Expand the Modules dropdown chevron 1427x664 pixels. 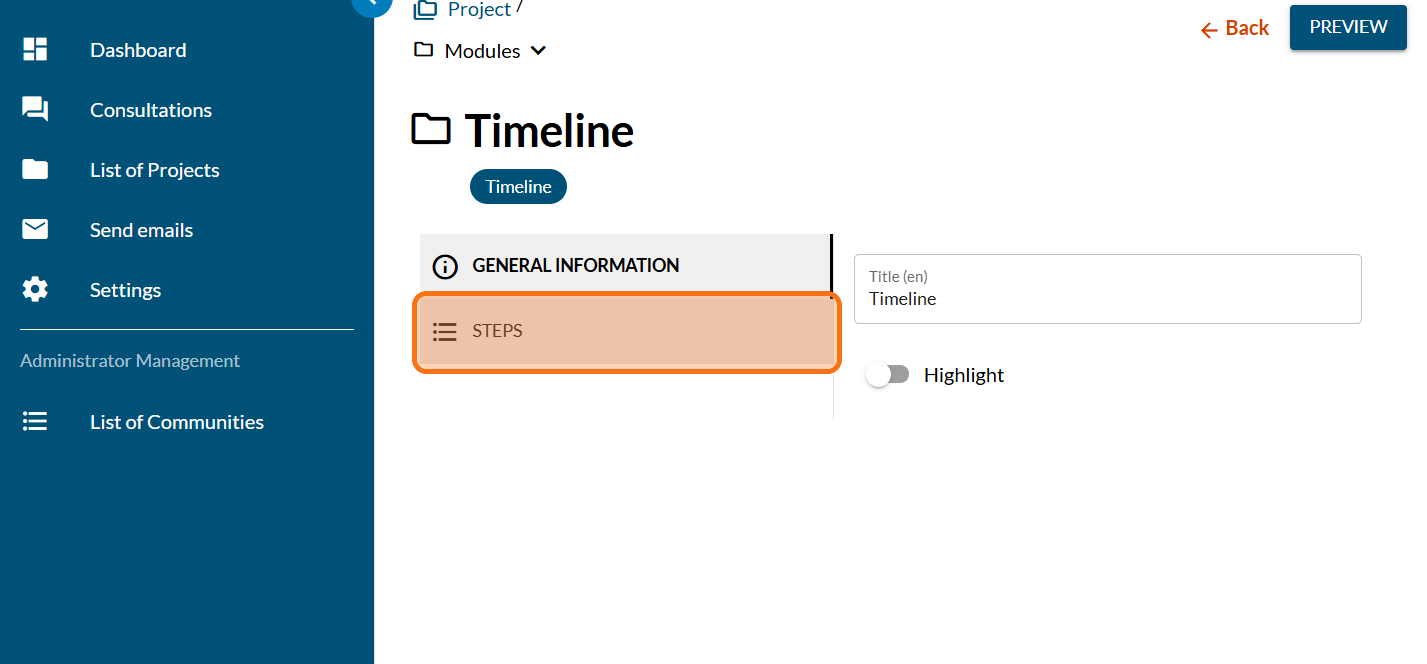538,51
